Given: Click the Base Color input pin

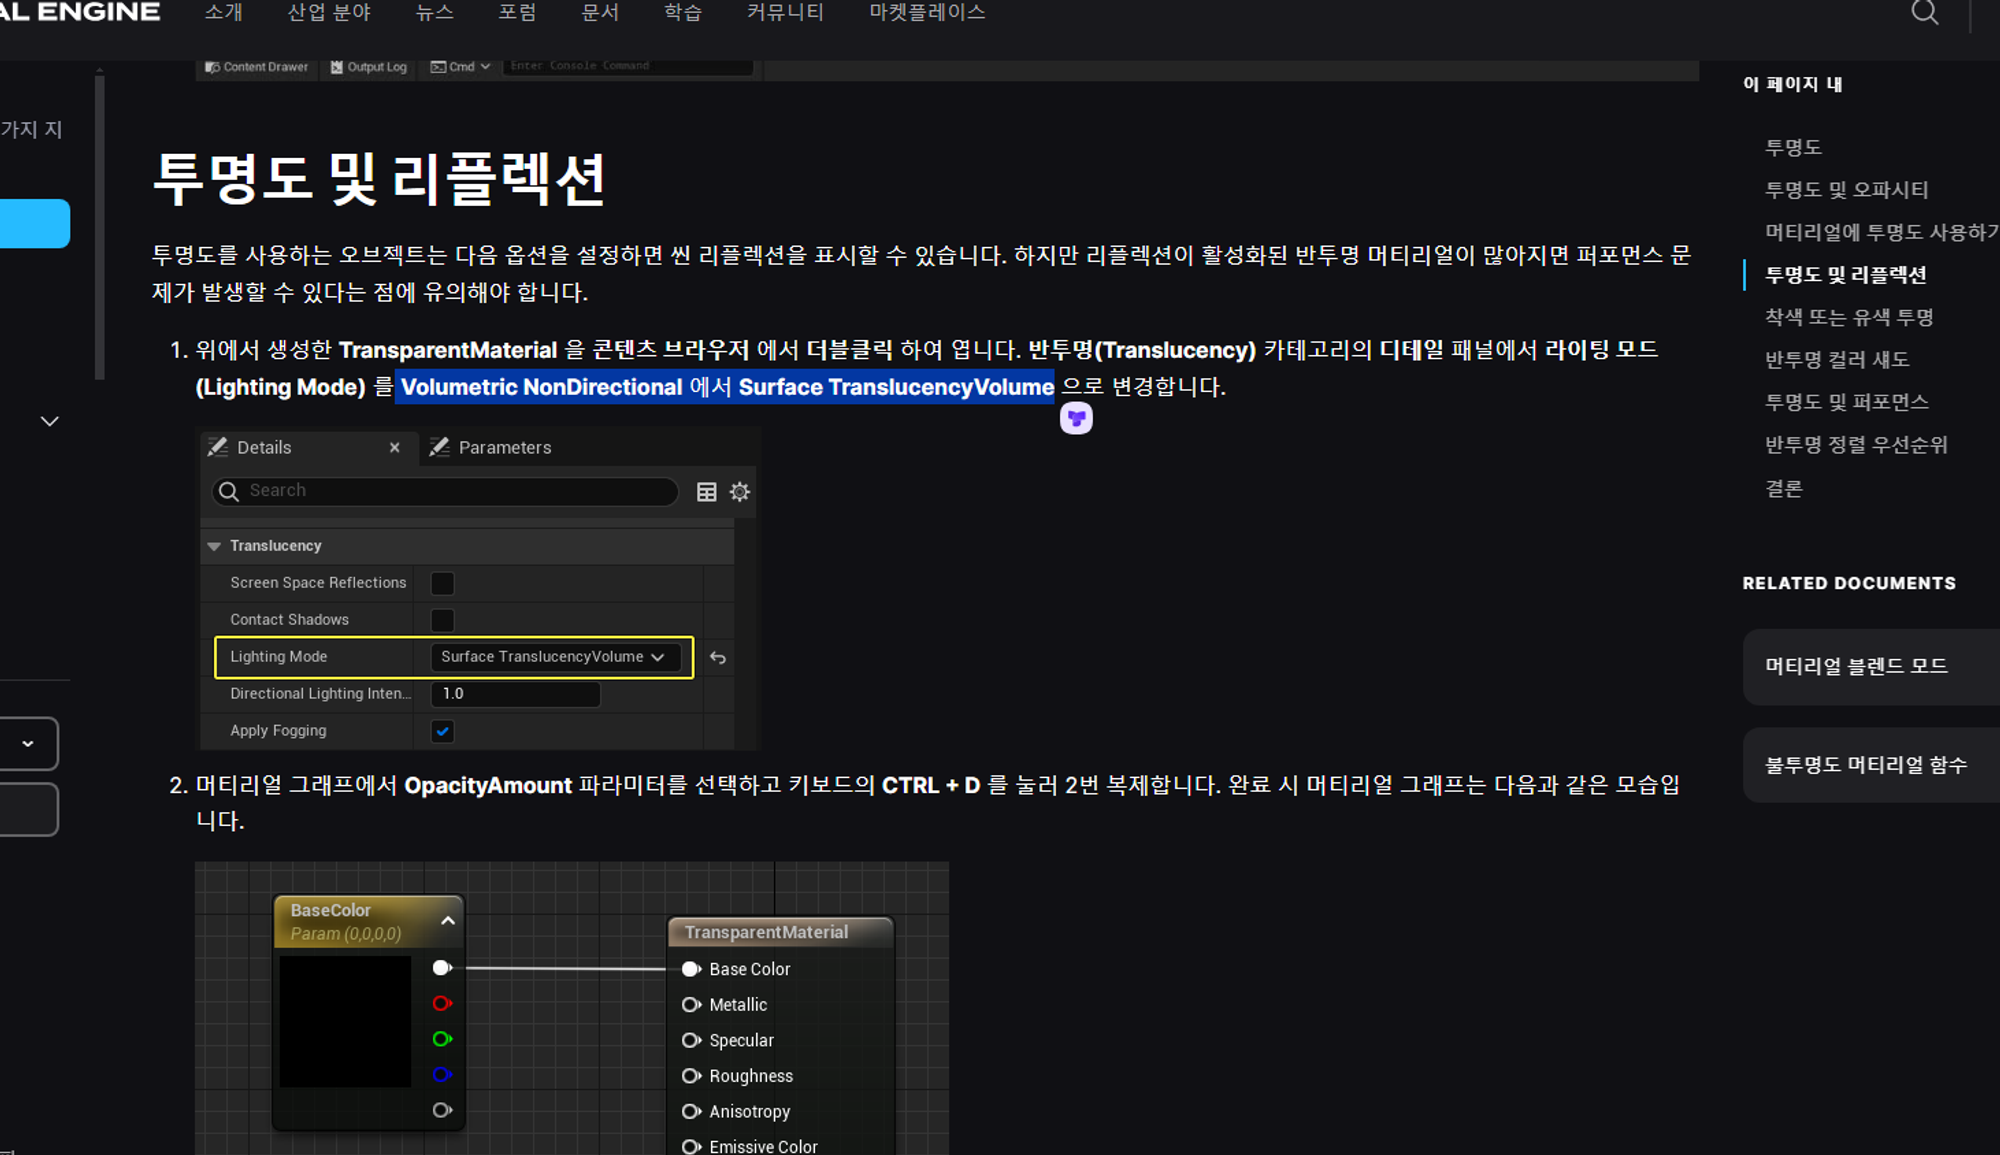Looking at the screenshot, I should pyautogui.click(x=691, y=969).
